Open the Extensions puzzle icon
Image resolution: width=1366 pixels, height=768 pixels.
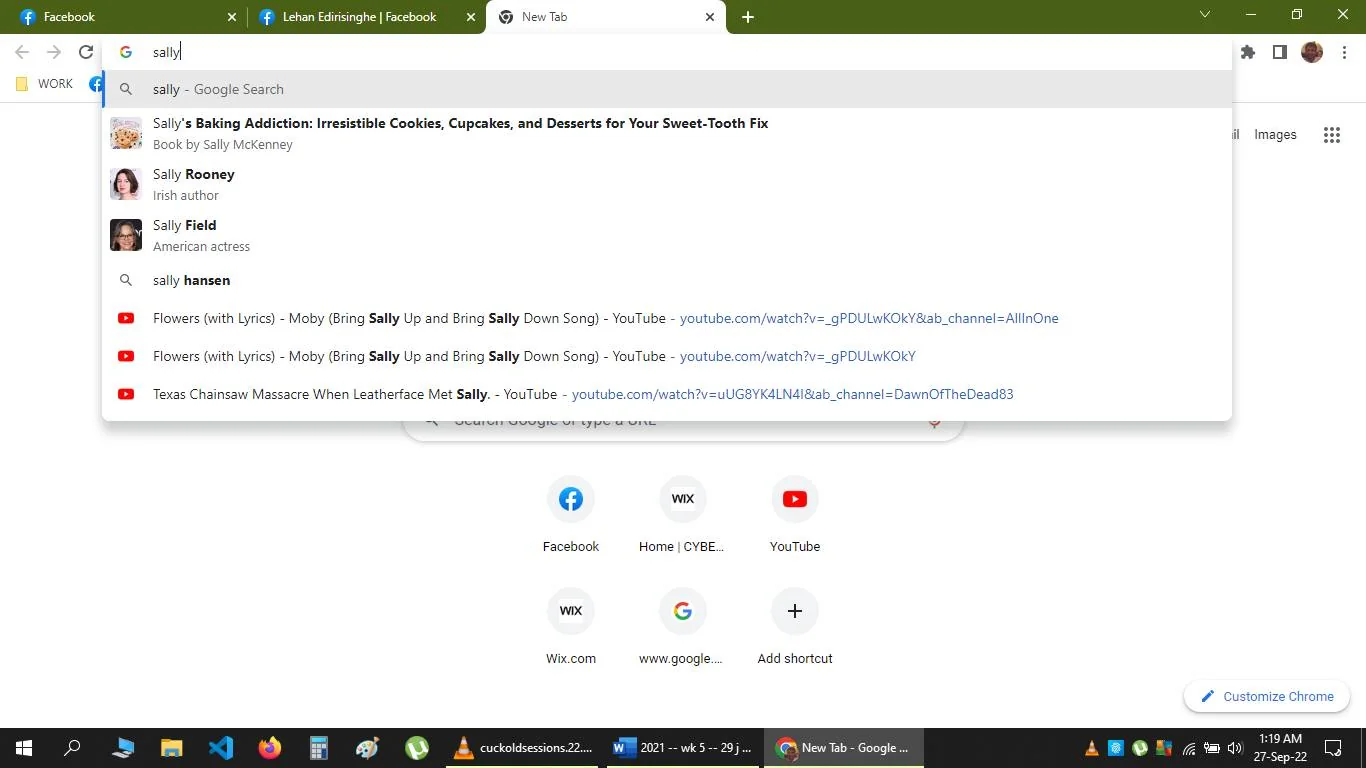click(1248, 52)
